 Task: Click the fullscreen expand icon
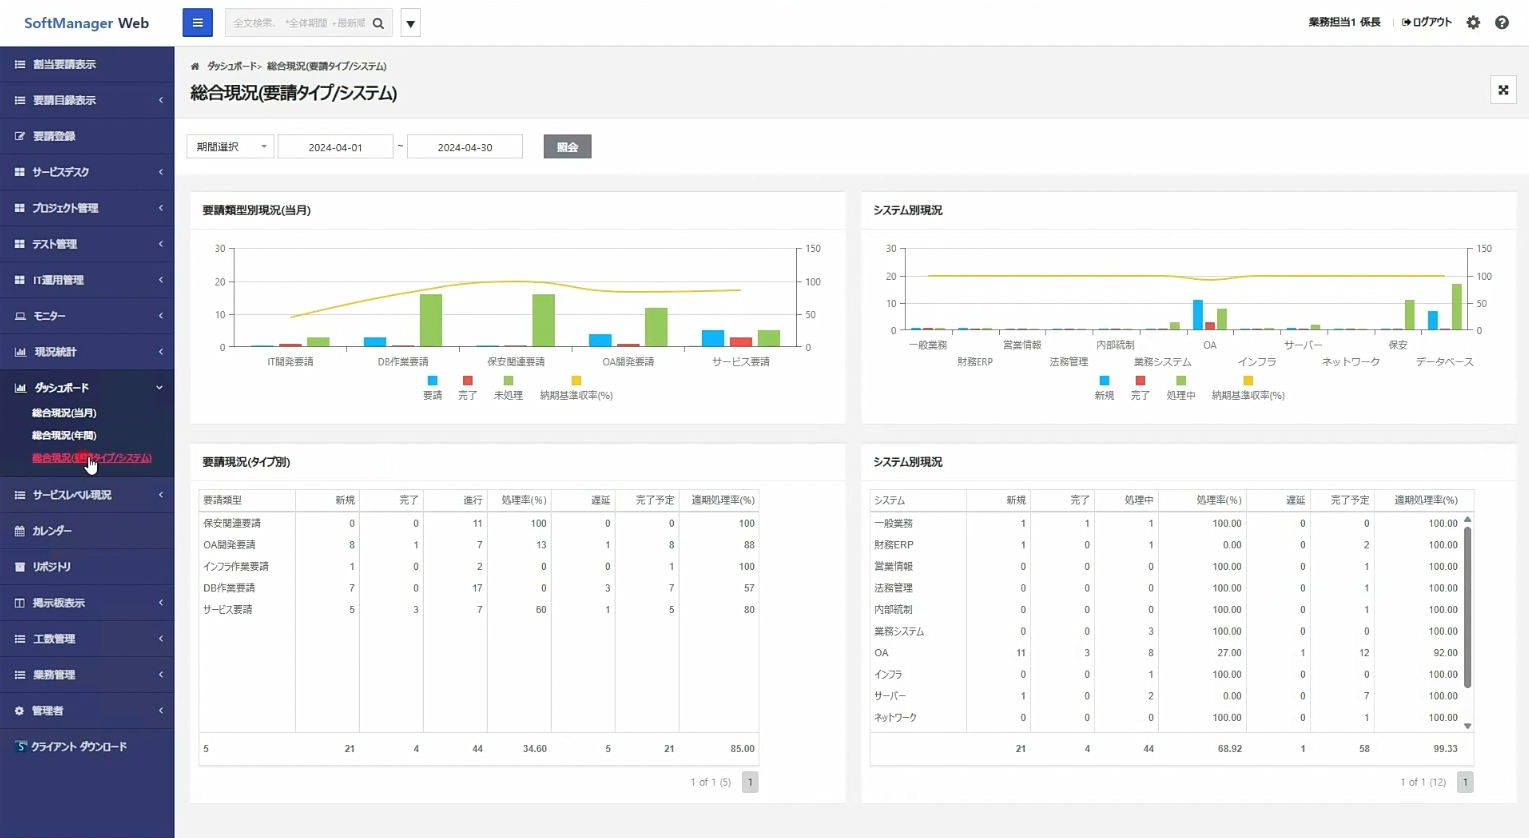click(x=1502, y=90)
